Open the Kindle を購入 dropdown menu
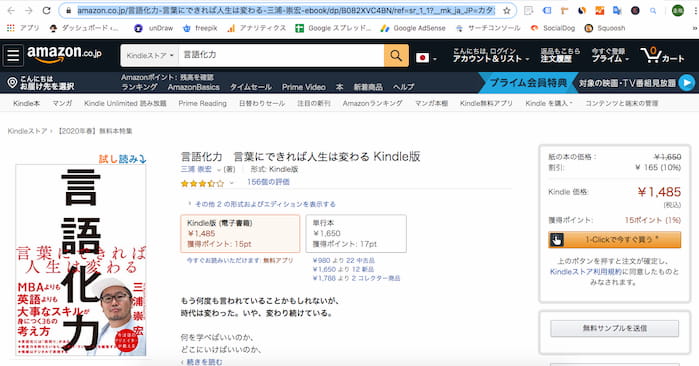 click(x=549, y=103)
